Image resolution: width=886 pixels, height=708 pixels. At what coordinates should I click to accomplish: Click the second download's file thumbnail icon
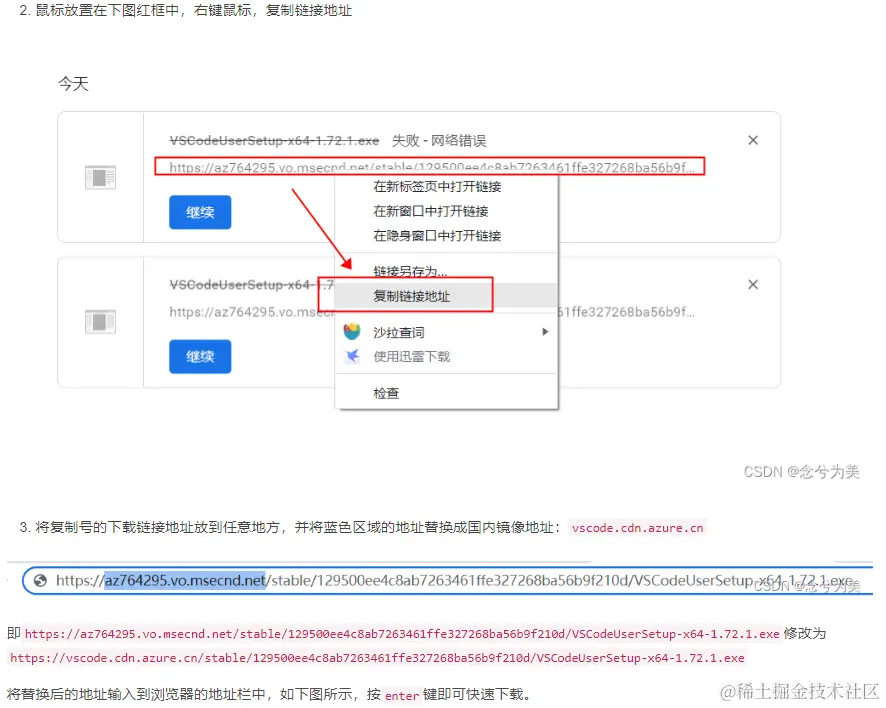[101, 322]
